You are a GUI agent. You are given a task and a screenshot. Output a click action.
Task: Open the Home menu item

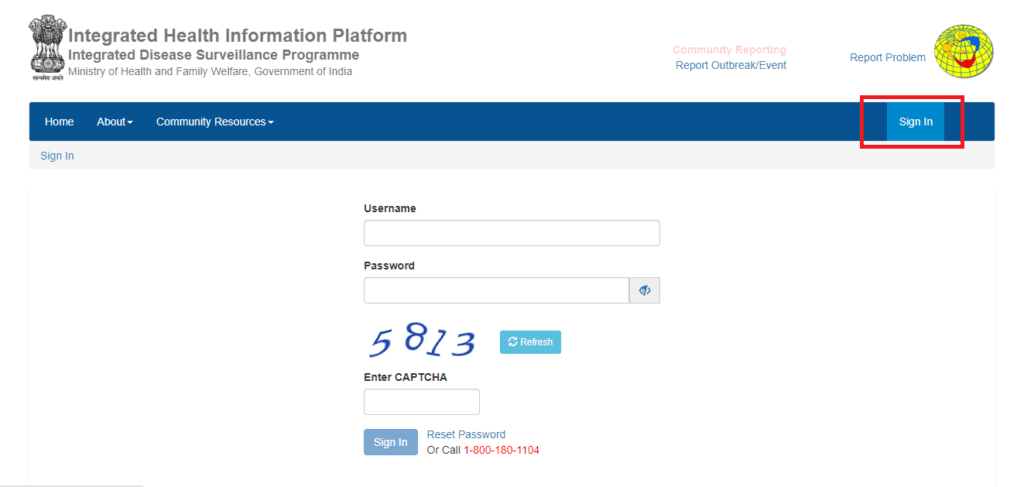[x=59, y=122]
